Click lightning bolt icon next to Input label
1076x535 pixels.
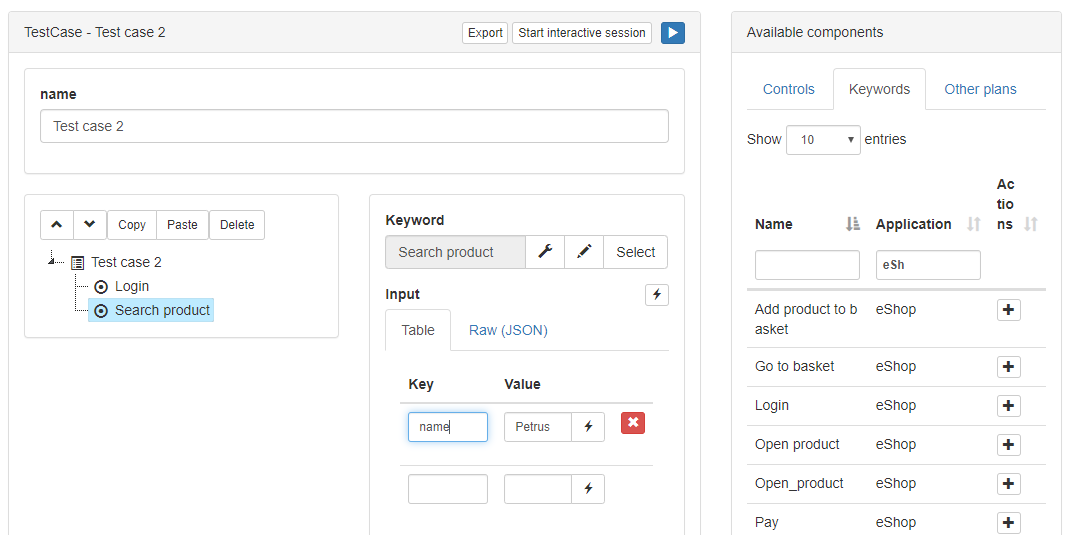tap(657, 295)
